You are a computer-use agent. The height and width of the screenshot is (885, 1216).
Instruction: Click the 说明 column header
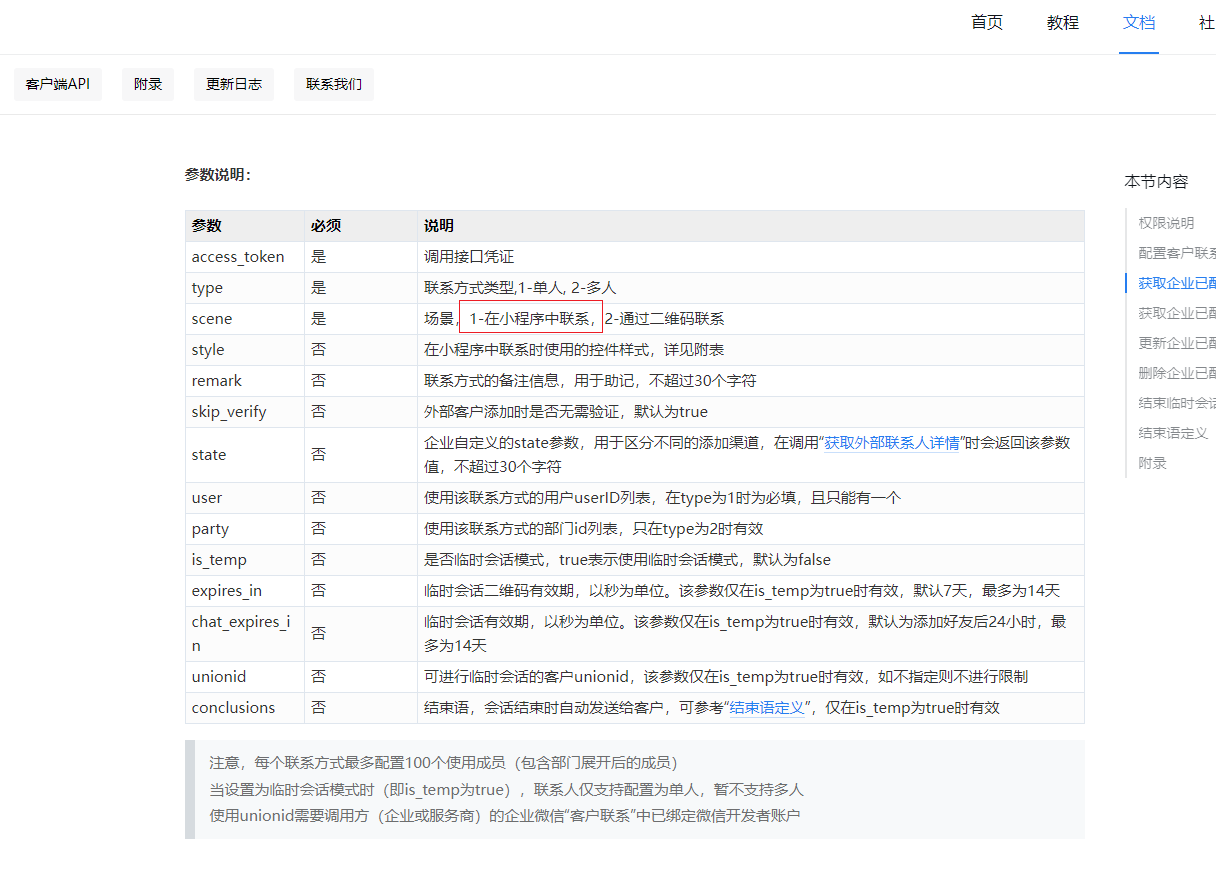[x=751, y=226]
